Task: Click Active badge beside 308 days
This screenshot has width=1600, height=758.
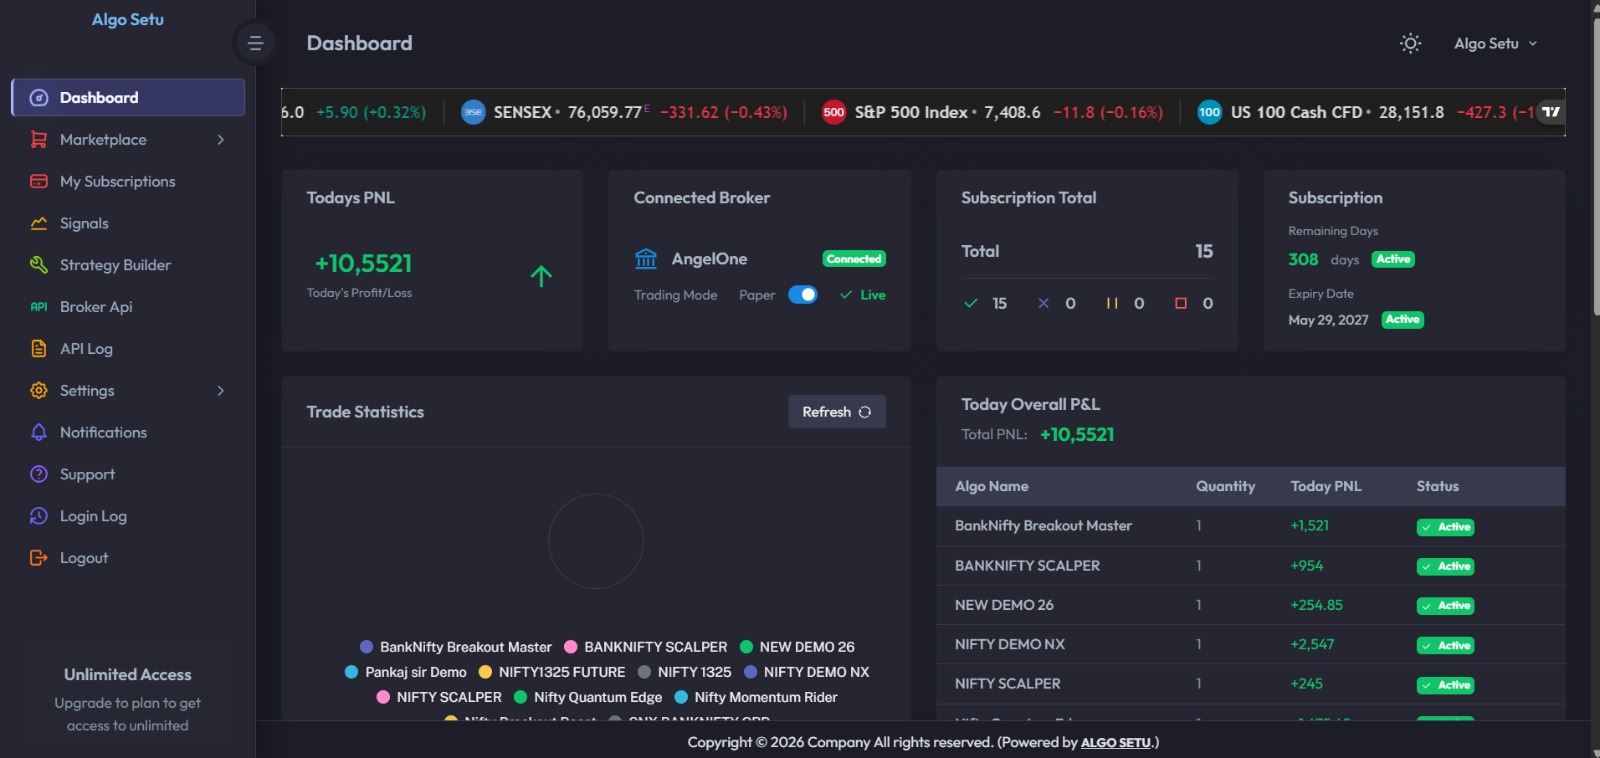Action: click(1393, 259)
